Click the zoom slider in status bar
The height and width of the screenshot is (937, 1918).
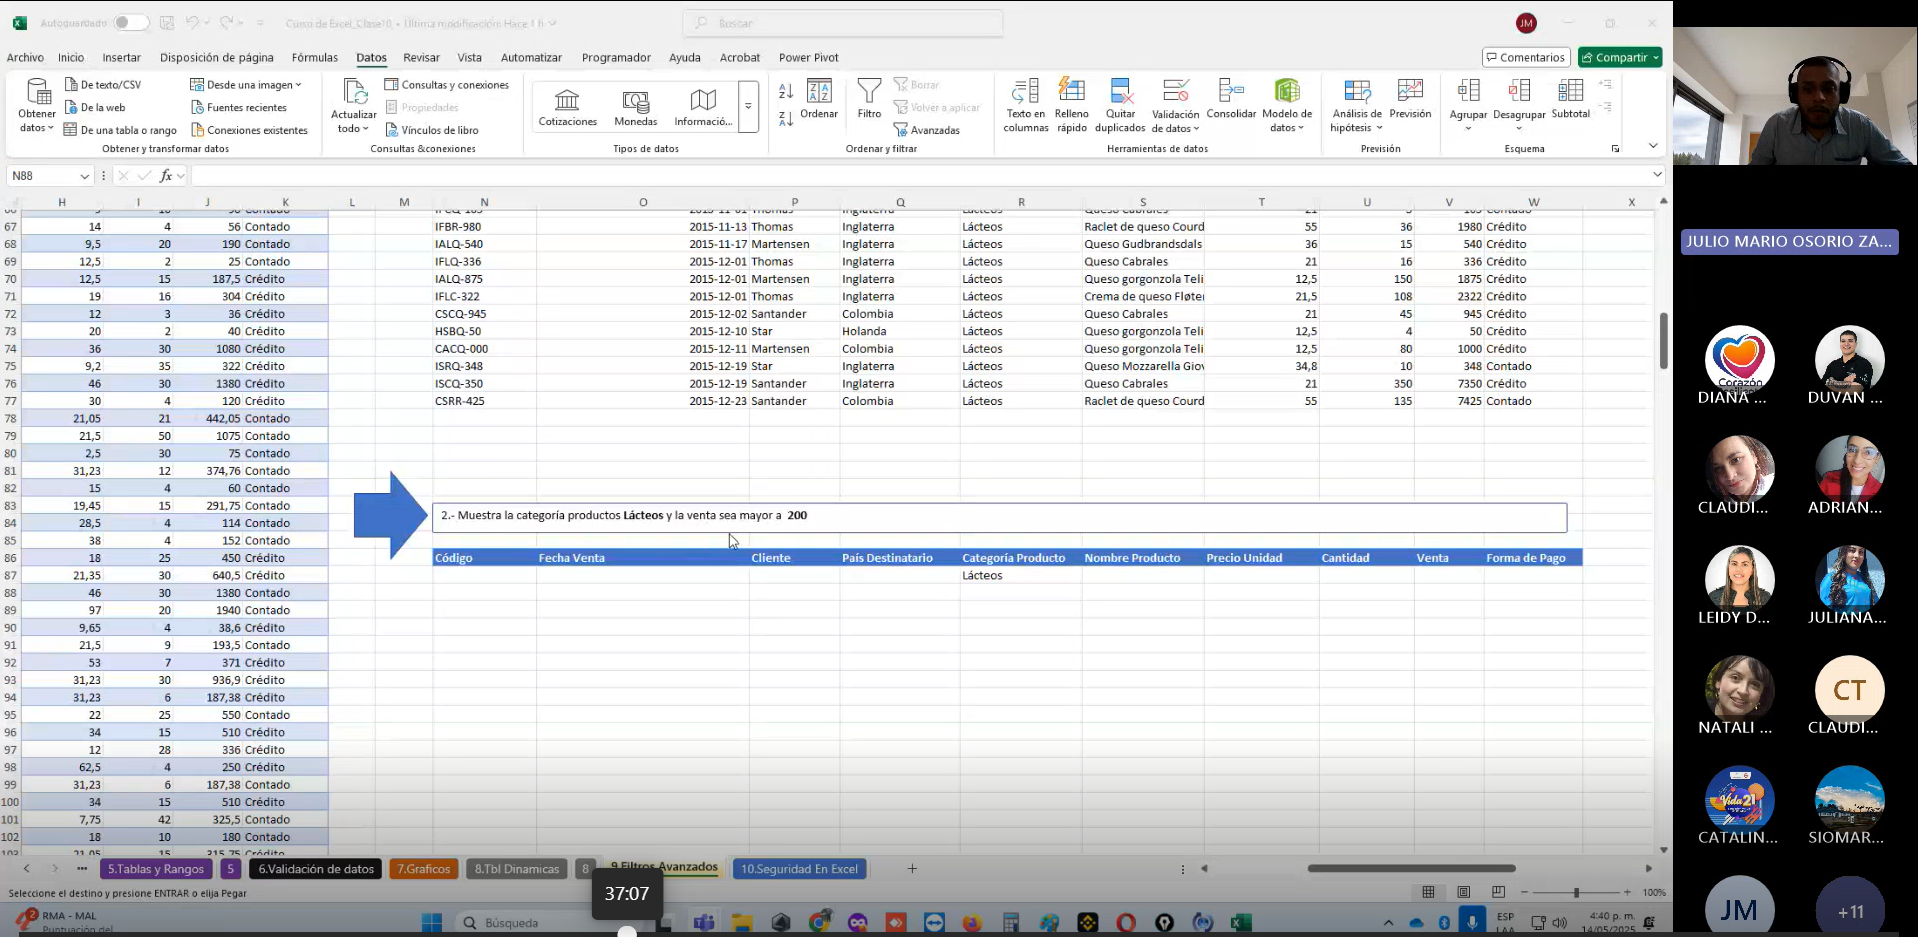coord(1576,892)
